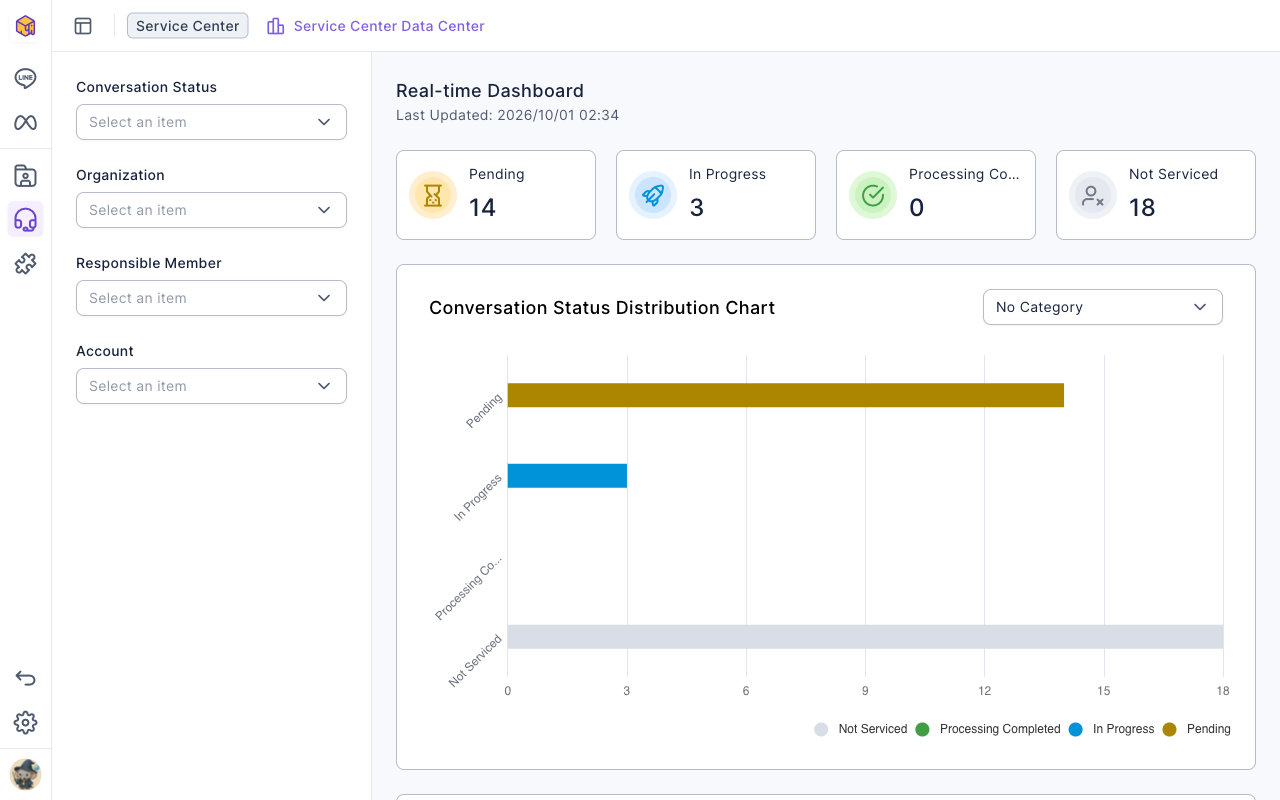Open the puzzle-piece integrations icon
The image size is (1280, 800).
tap(26, 264)
